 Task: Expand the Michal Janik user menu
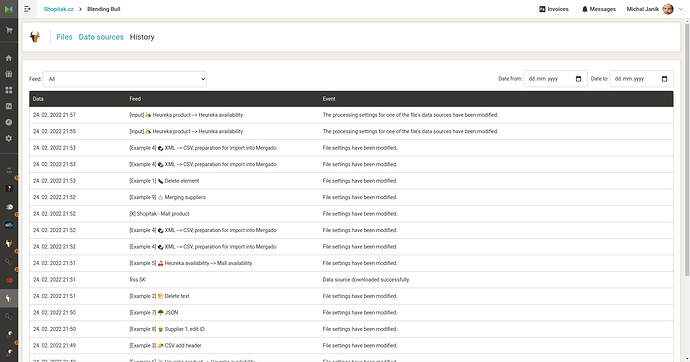tap(680, 9)
